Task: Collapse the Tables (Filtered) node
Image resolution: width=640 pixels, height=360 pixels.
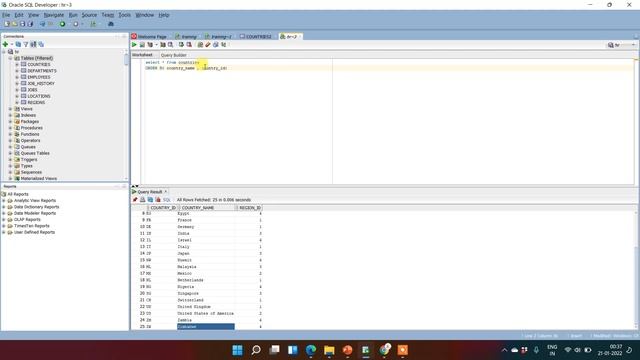Action: point(11,58)
